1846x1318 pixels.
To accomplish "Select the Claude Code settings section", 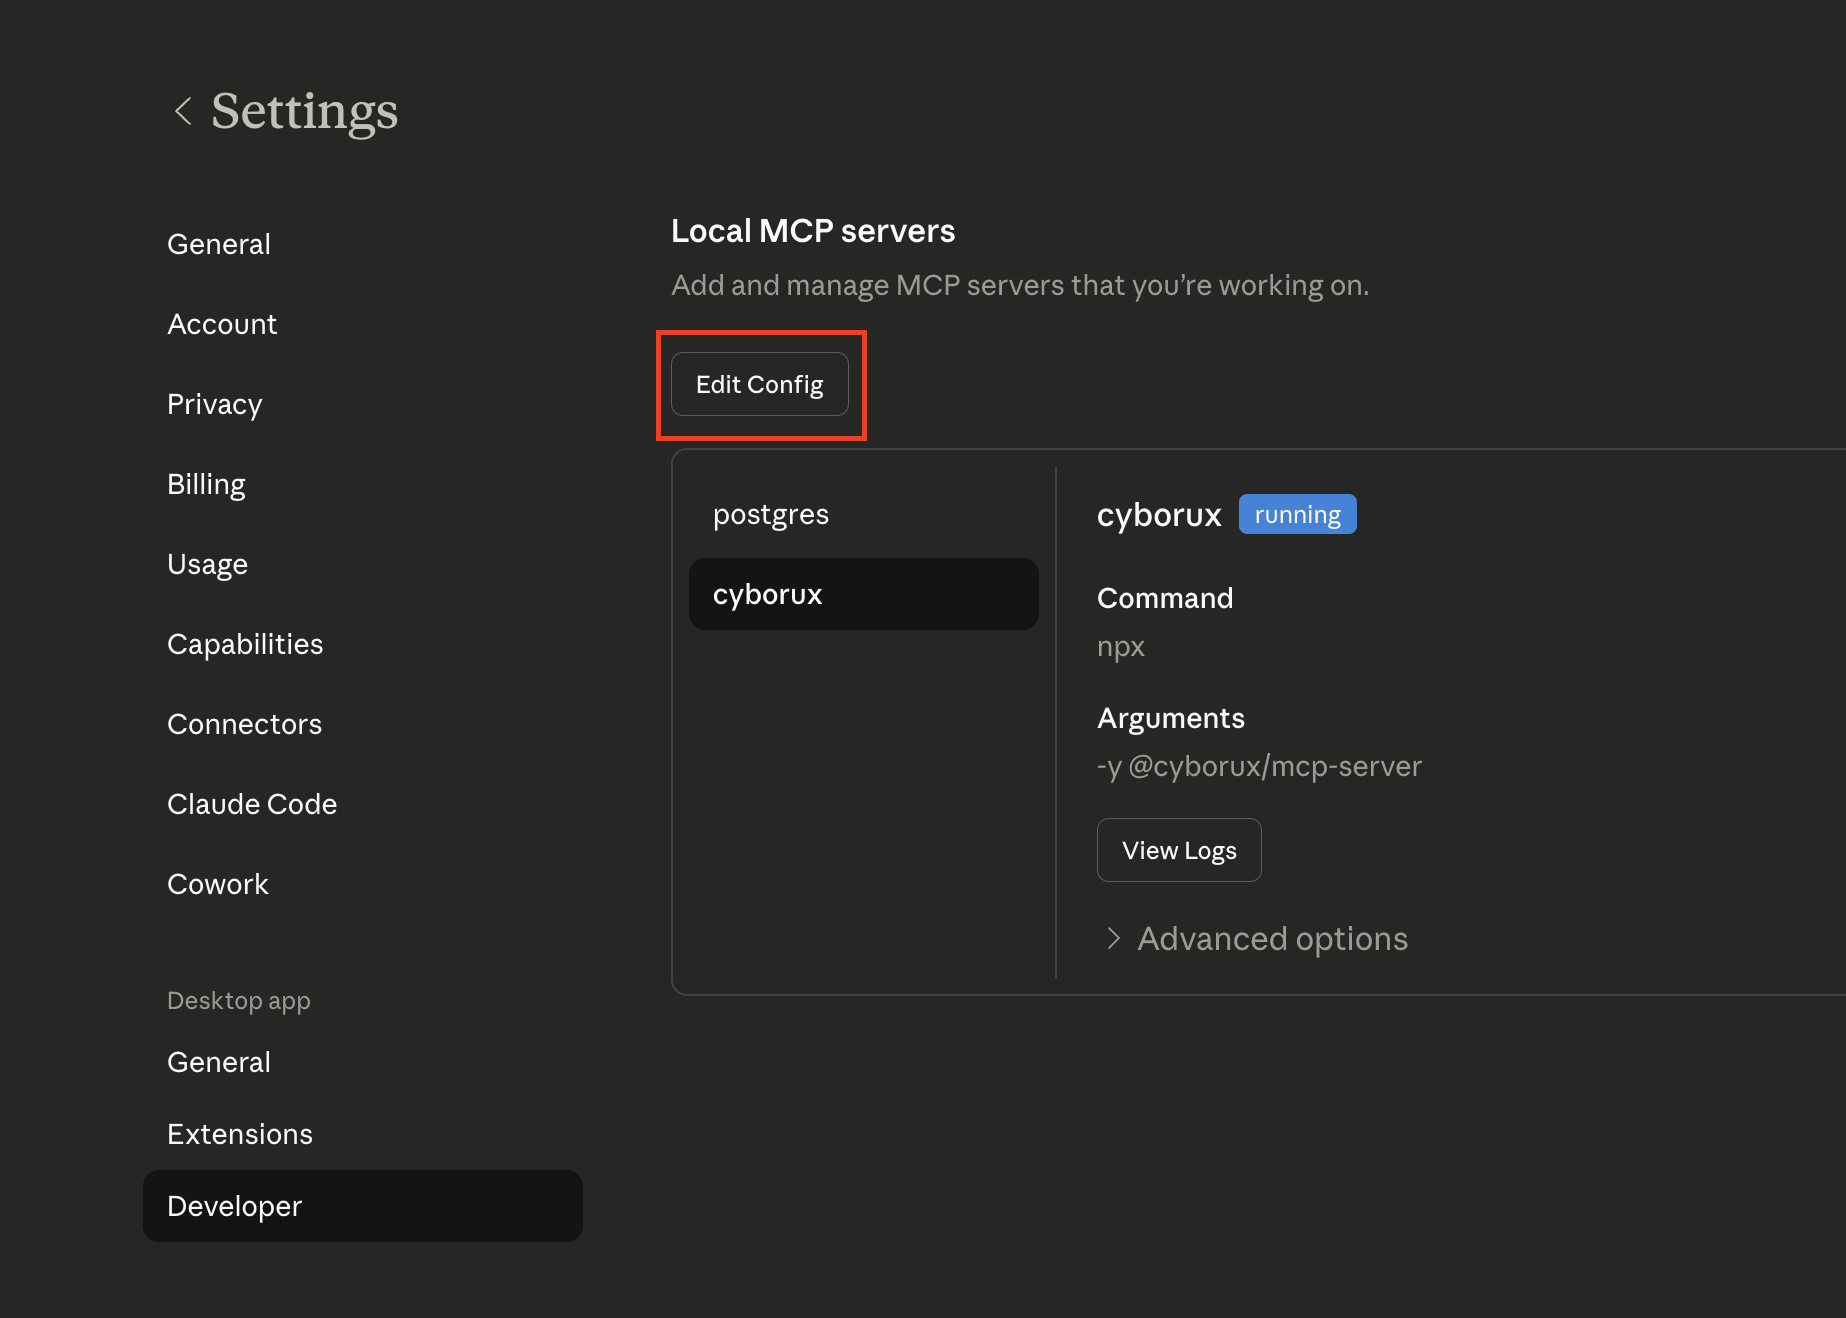I will tap(252, 803).
